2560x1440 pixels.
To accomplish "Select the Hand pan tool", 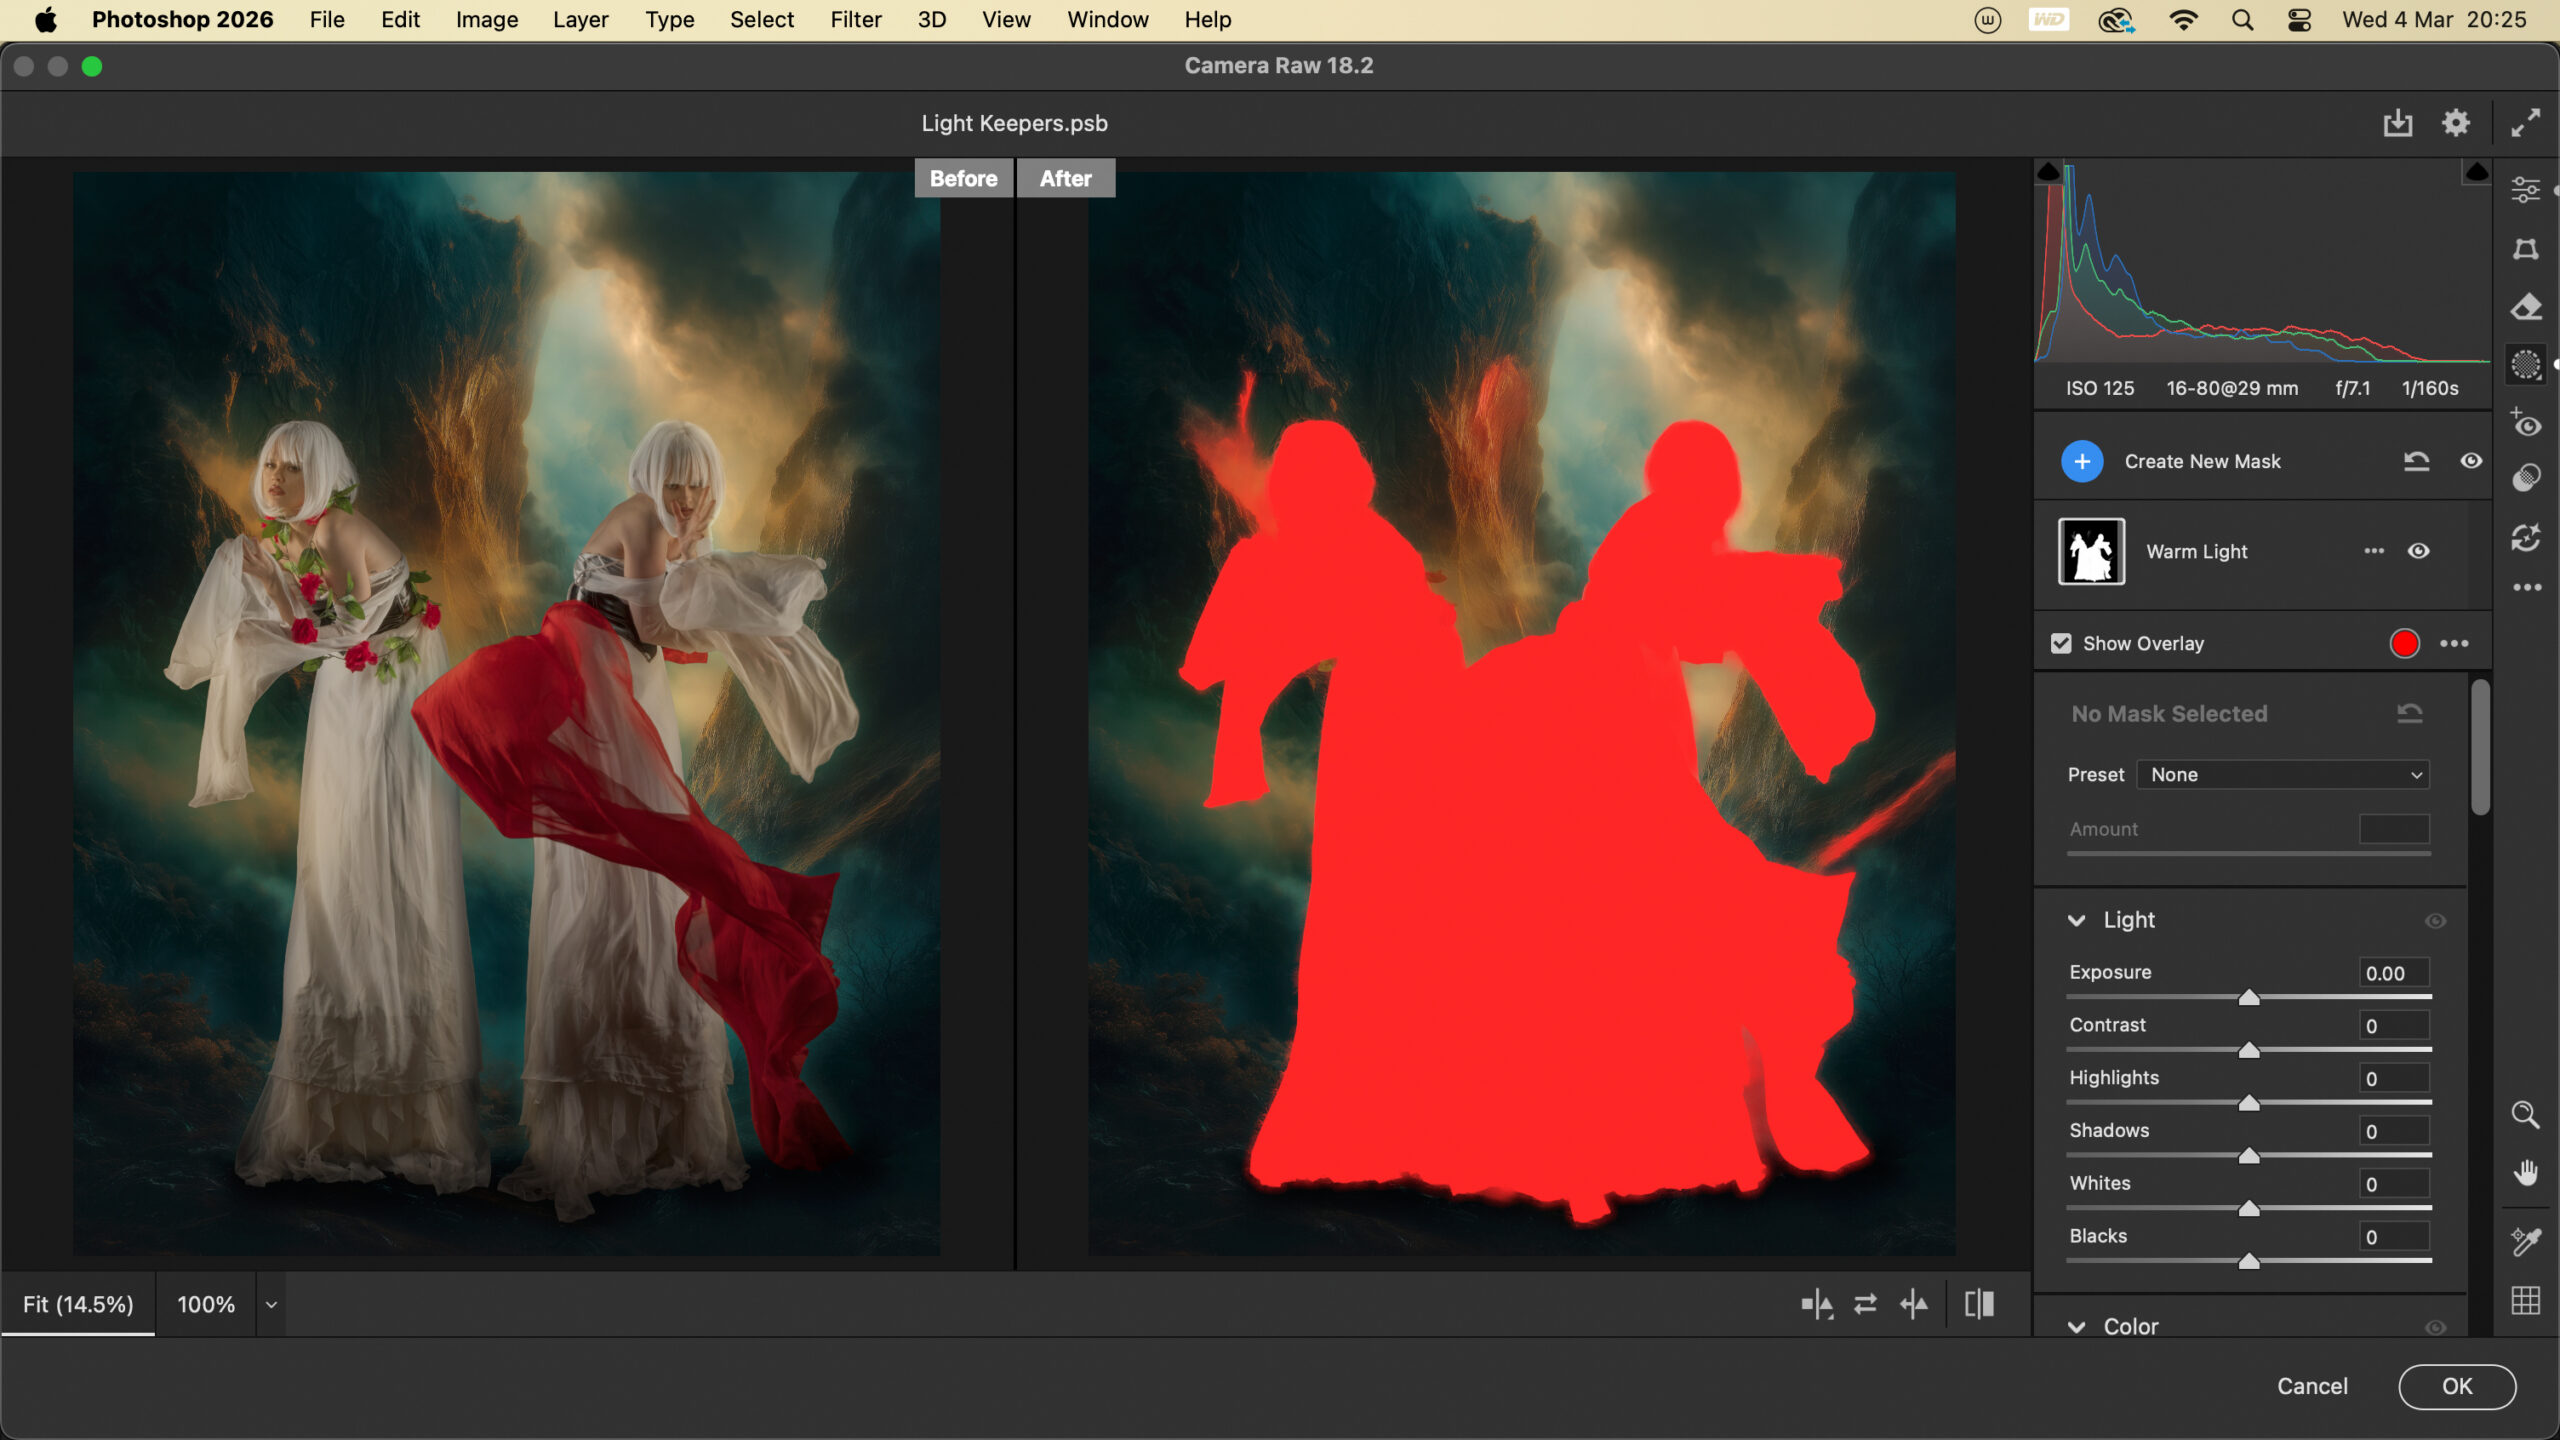I will [2526, 1172].
